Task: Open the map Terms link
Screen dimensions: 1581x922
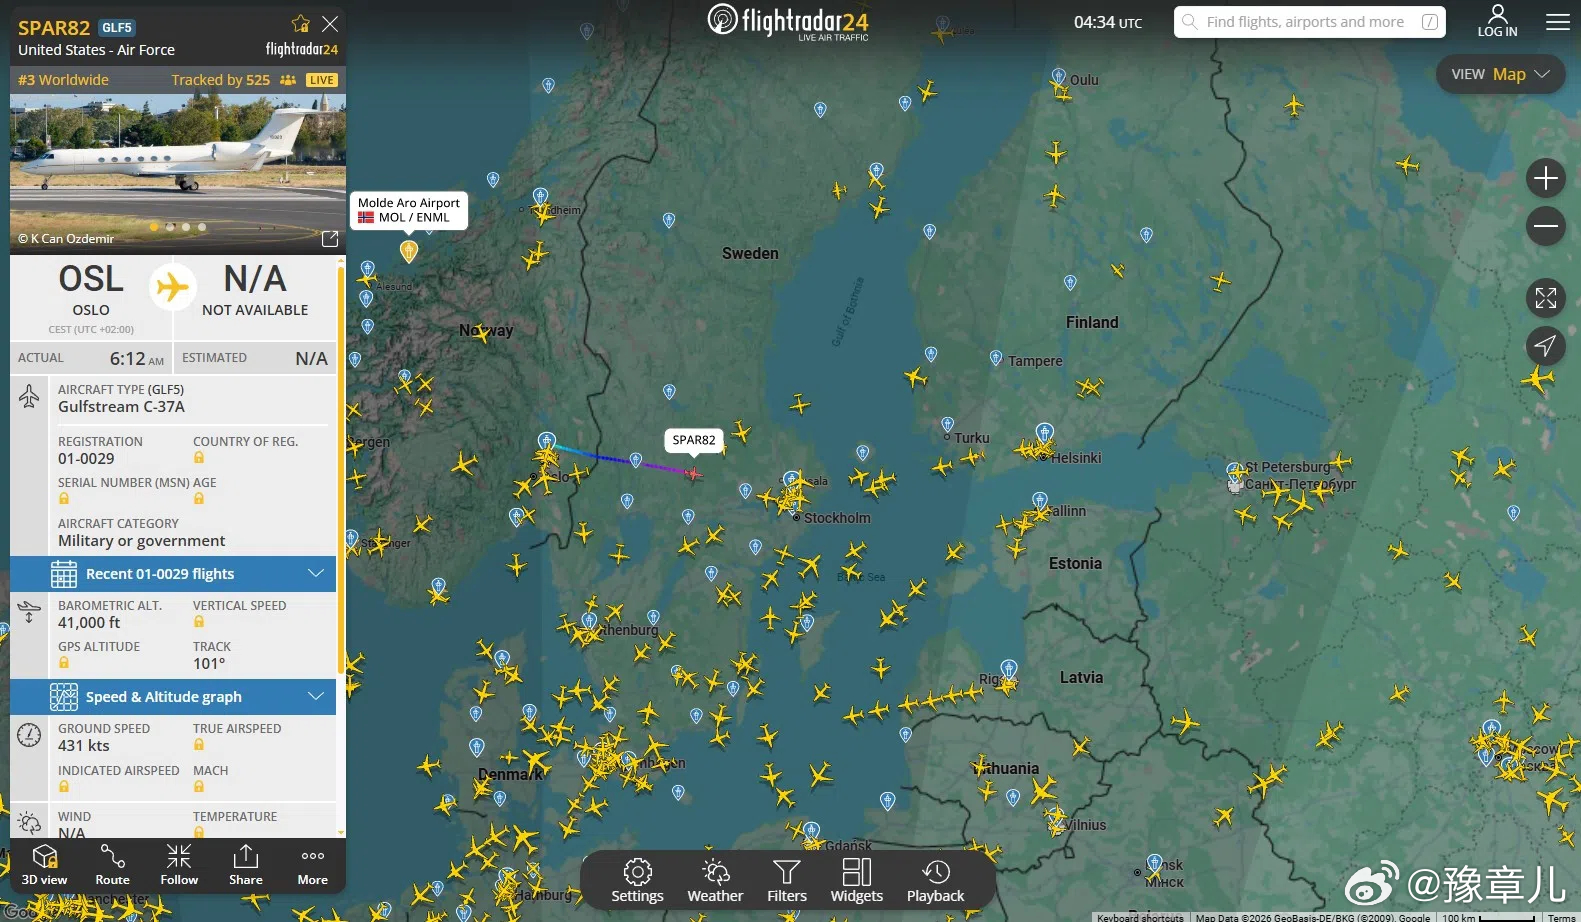Action: (1562, 917)
